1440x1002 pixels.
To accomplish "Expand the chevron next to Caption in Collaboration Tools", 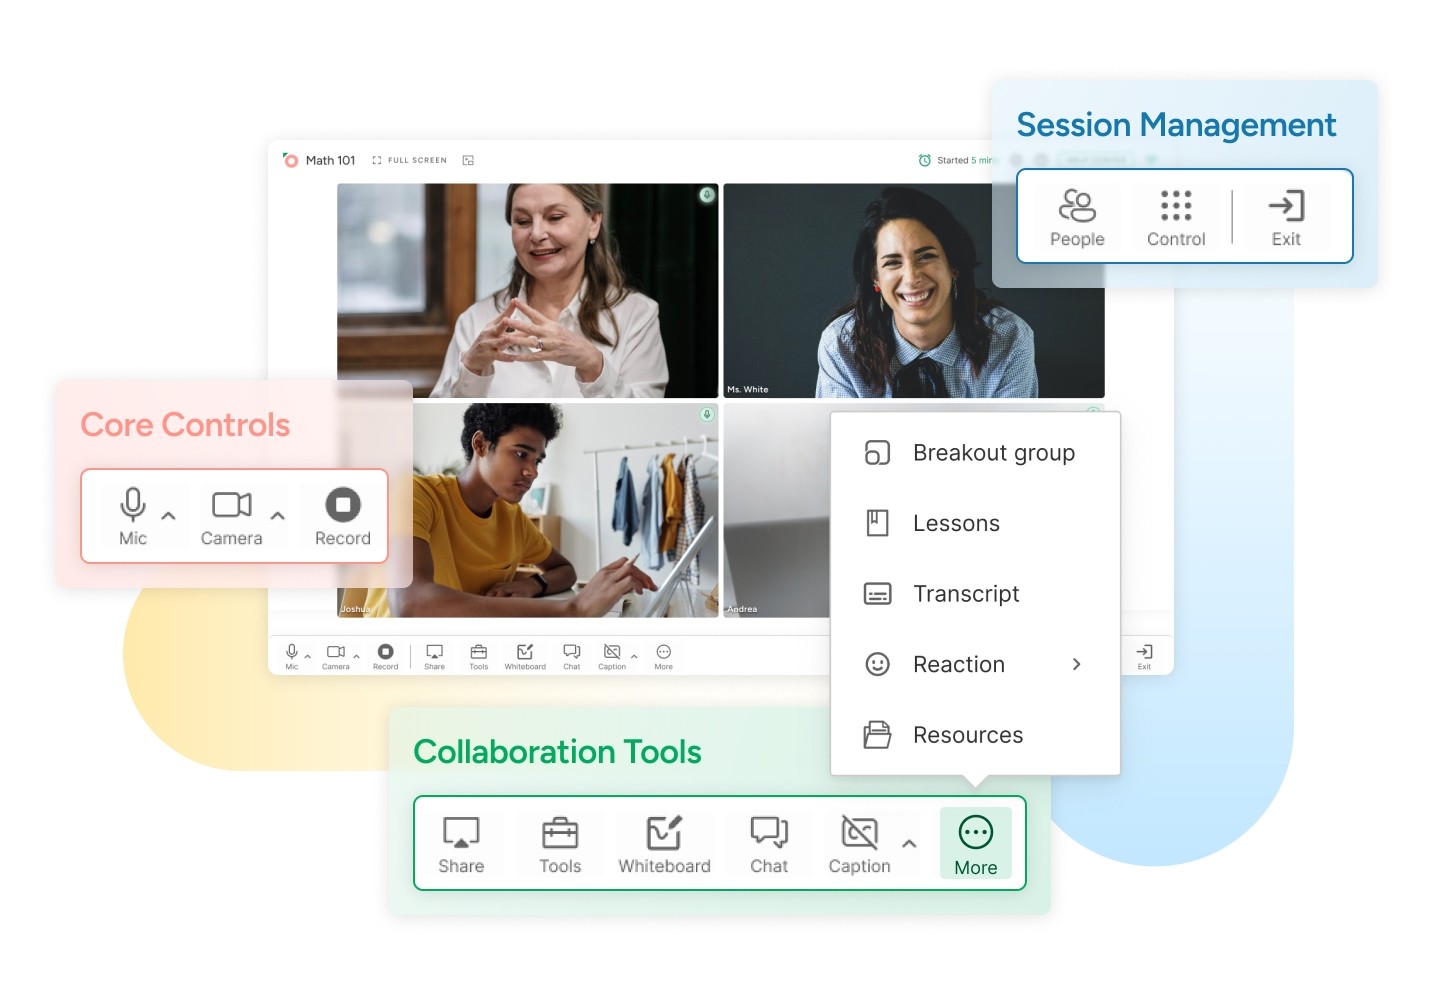I will tap(909, 843).
